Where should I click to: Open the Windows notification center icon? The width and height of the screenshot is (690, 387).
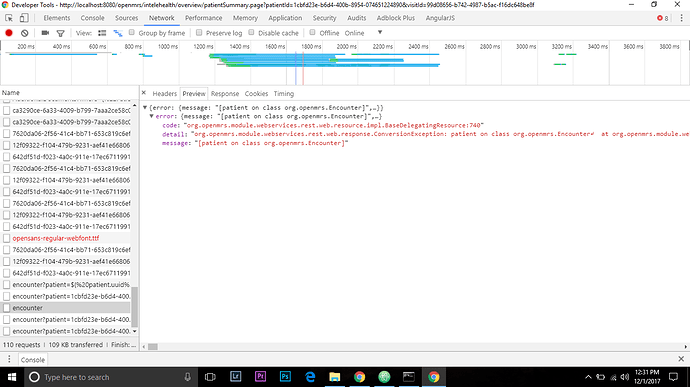(673, 377)
